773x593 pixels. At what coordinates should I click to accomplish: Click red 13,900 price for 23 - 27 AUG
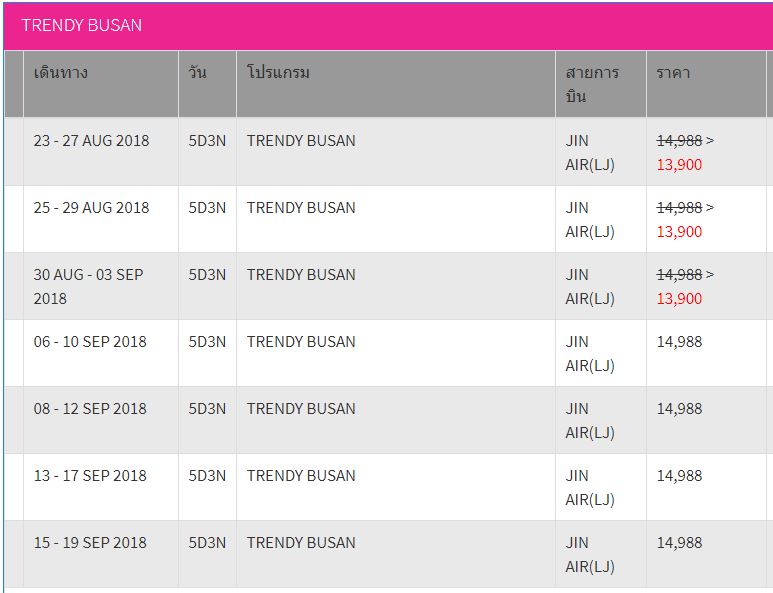point(679,165)
